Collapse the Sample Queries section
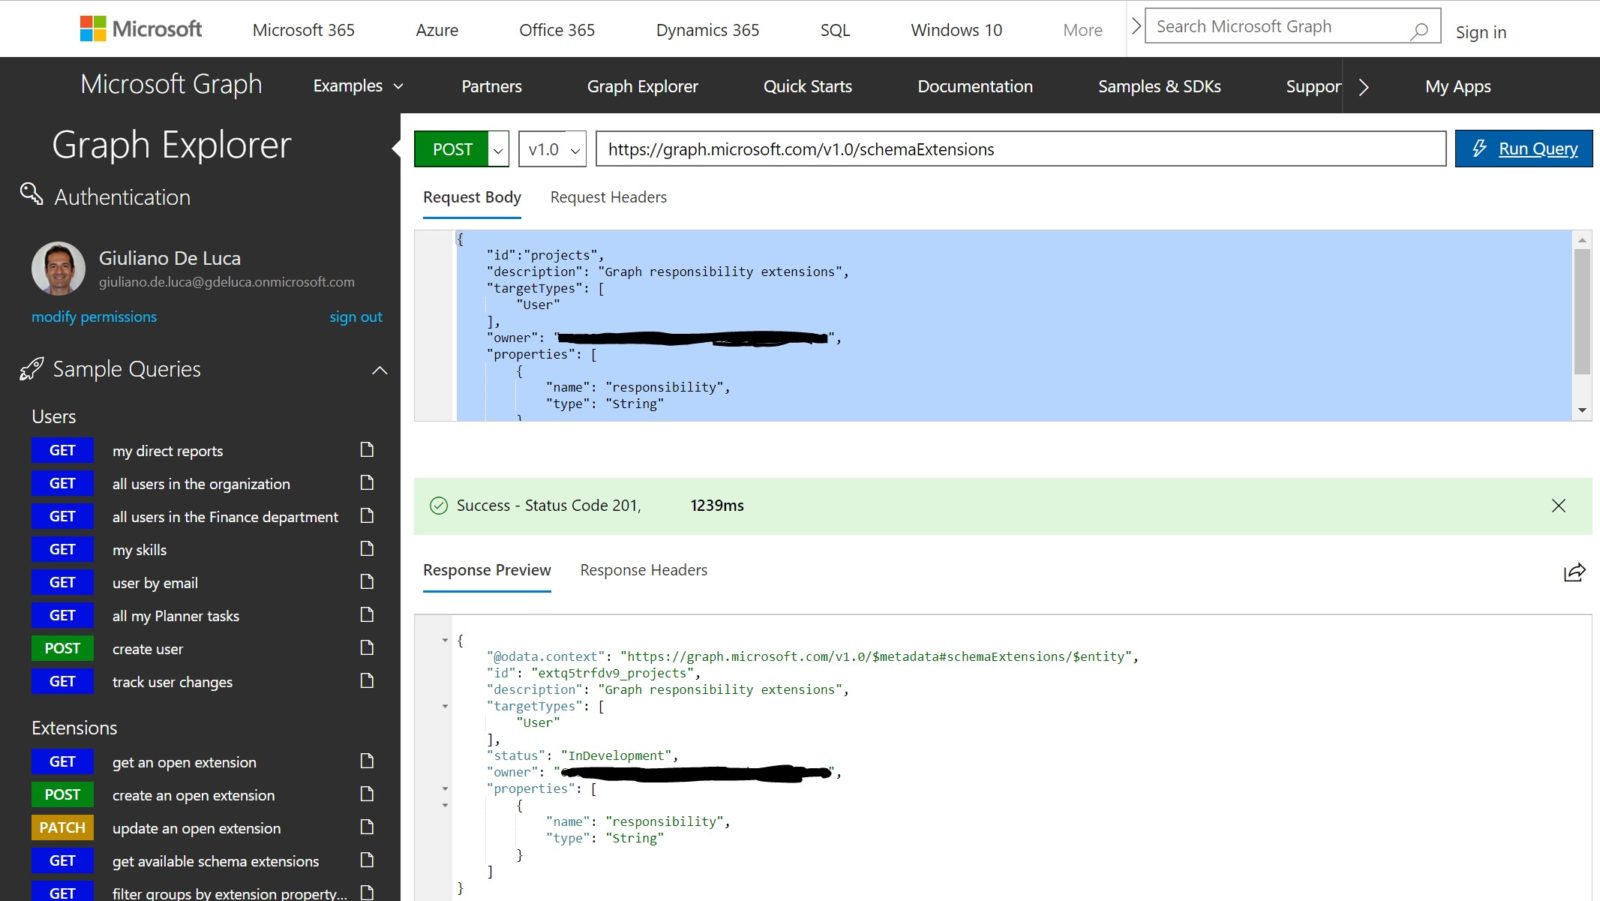1600x901 pixels. [x=380, y=370]
